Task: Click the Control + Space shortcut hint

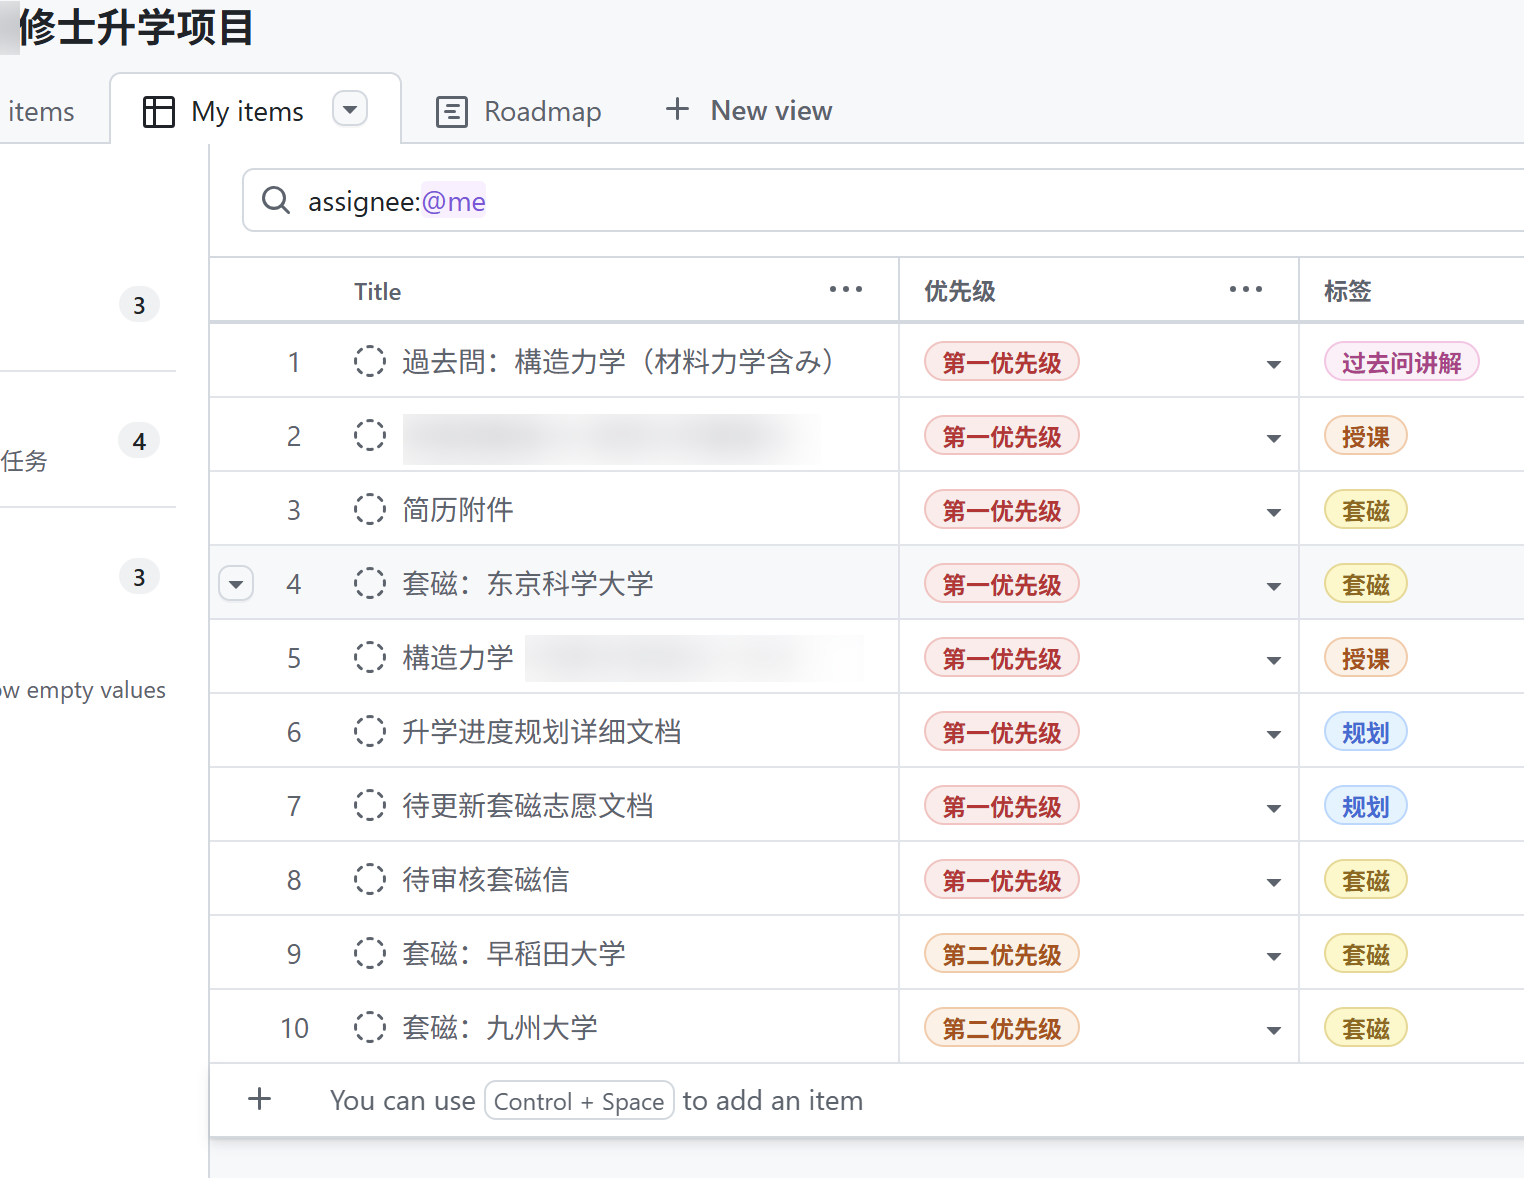Action: coord(579,1101)
